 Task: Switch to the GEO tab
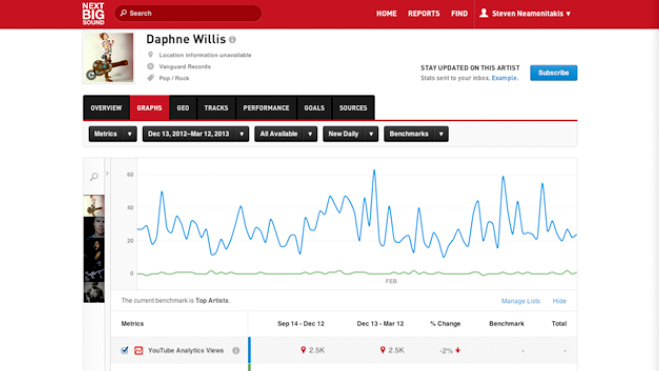point(183,108)
